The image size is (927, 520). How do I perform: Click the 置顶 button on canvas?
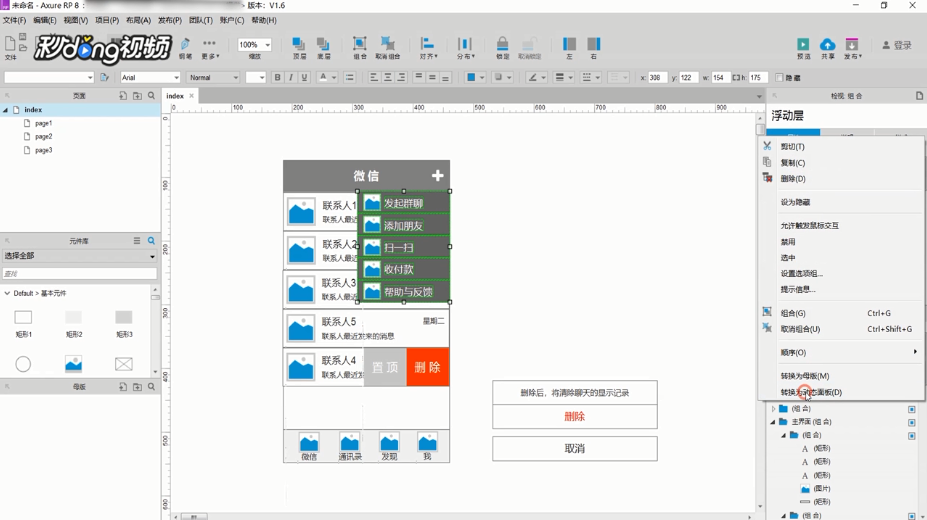pyautogui.click(x=385, y=368)
